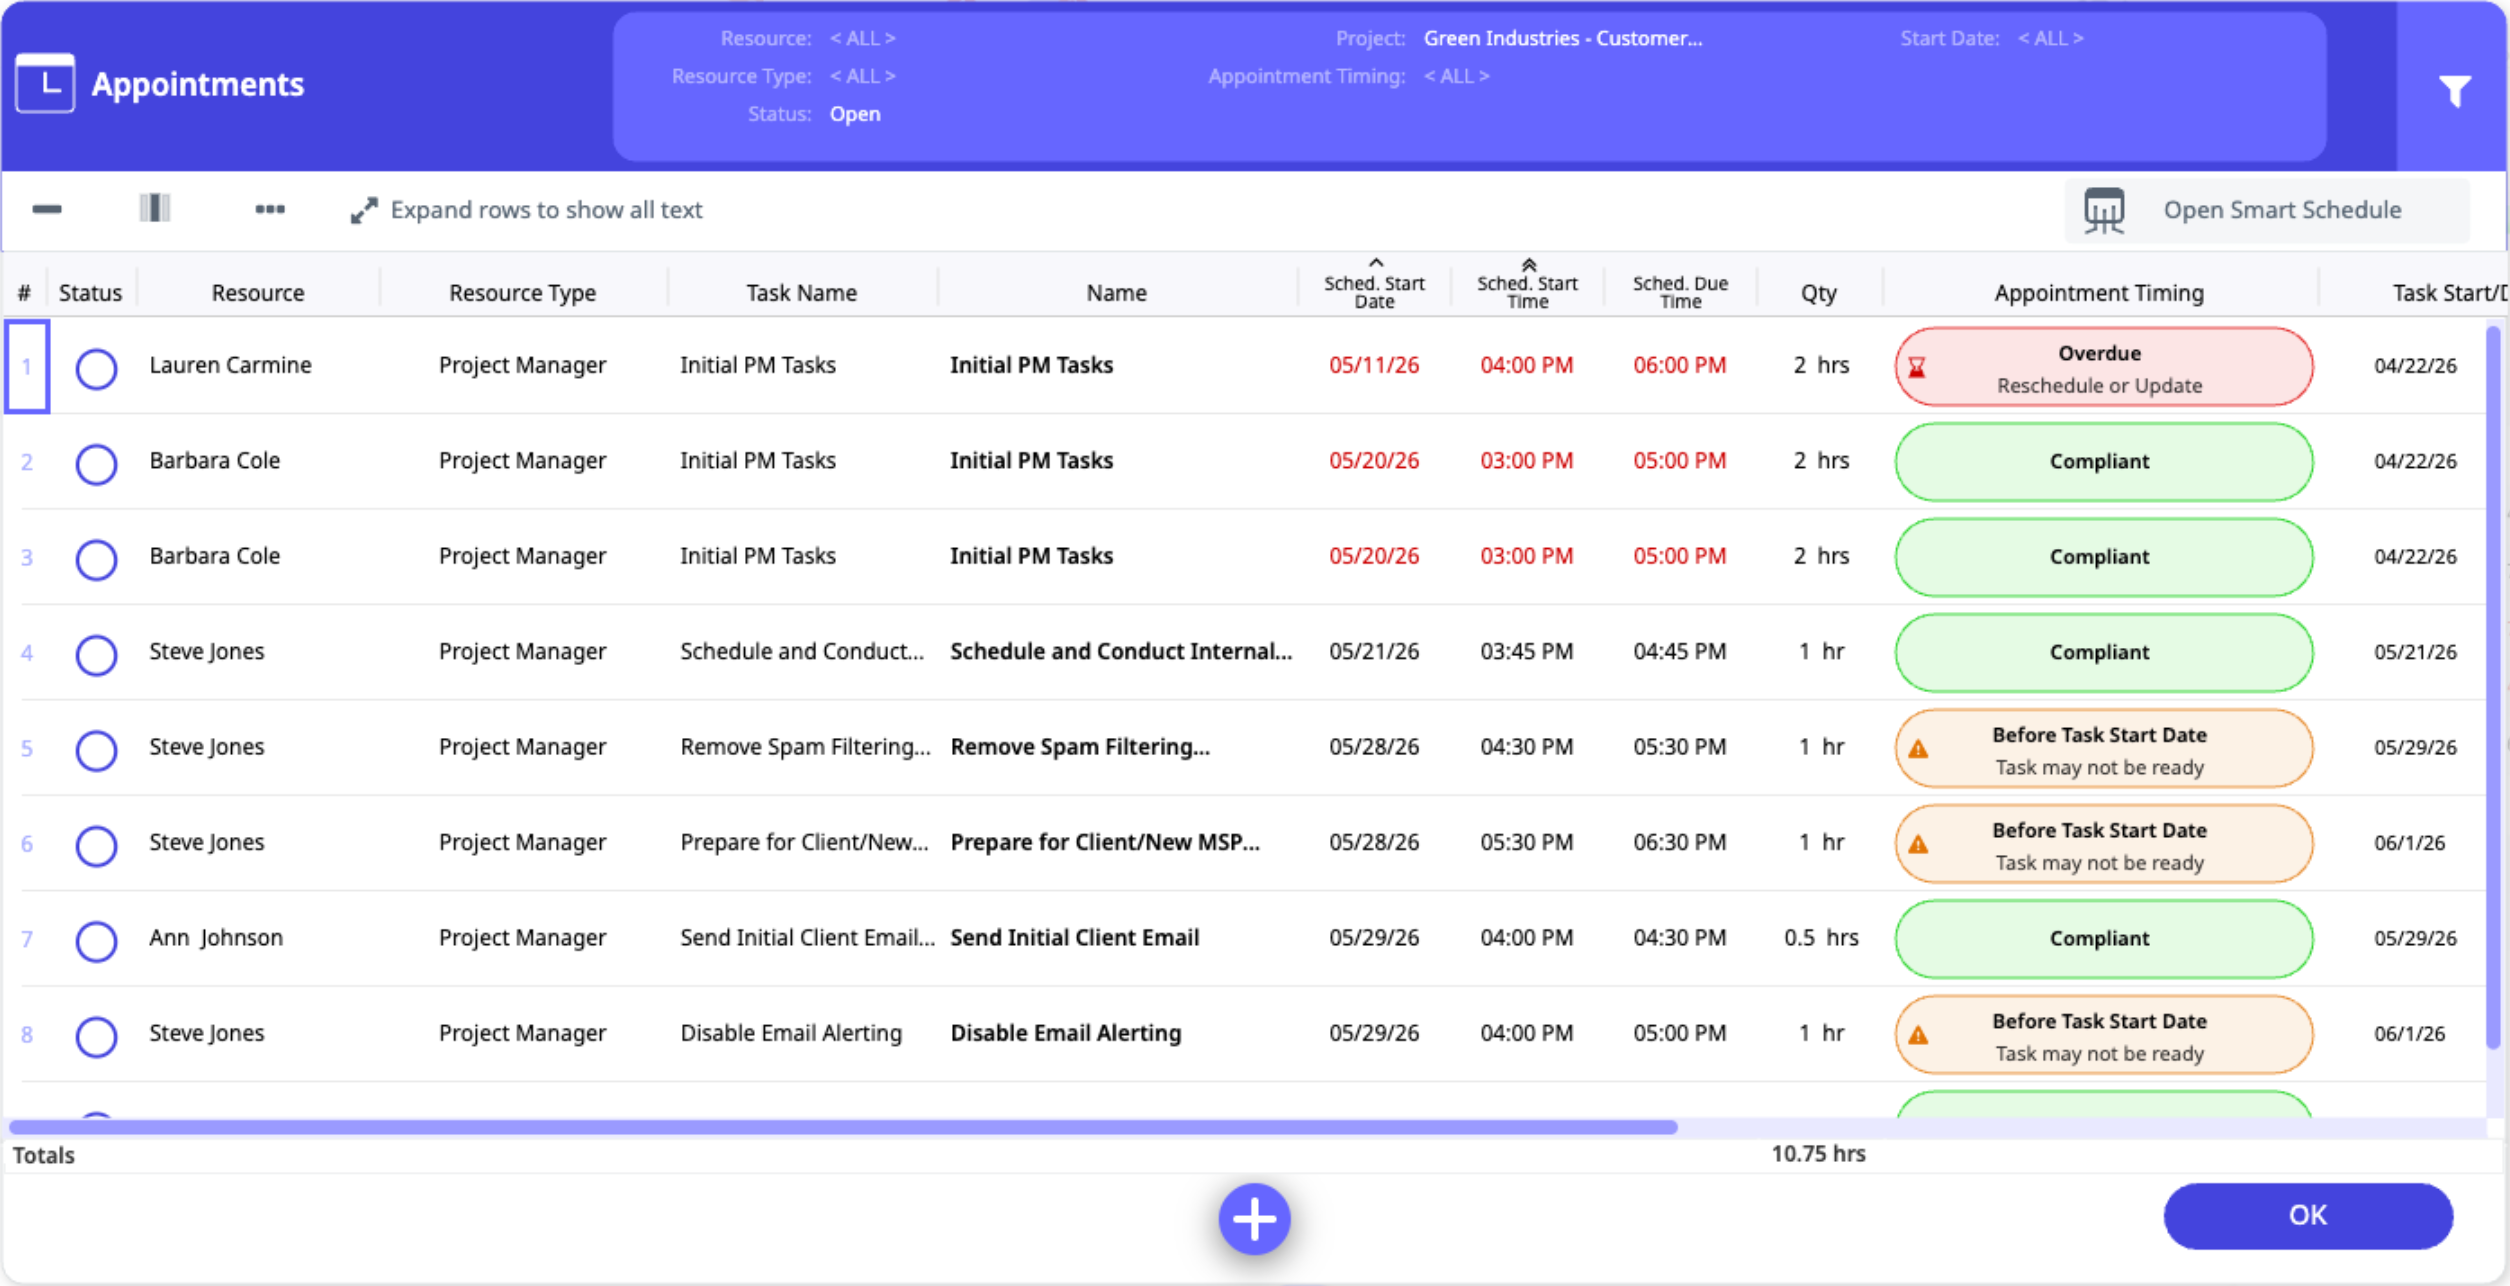Click warning triangle on Remove Spam Filtering row
The image size is (2510, 1286).
(1918, 748)
